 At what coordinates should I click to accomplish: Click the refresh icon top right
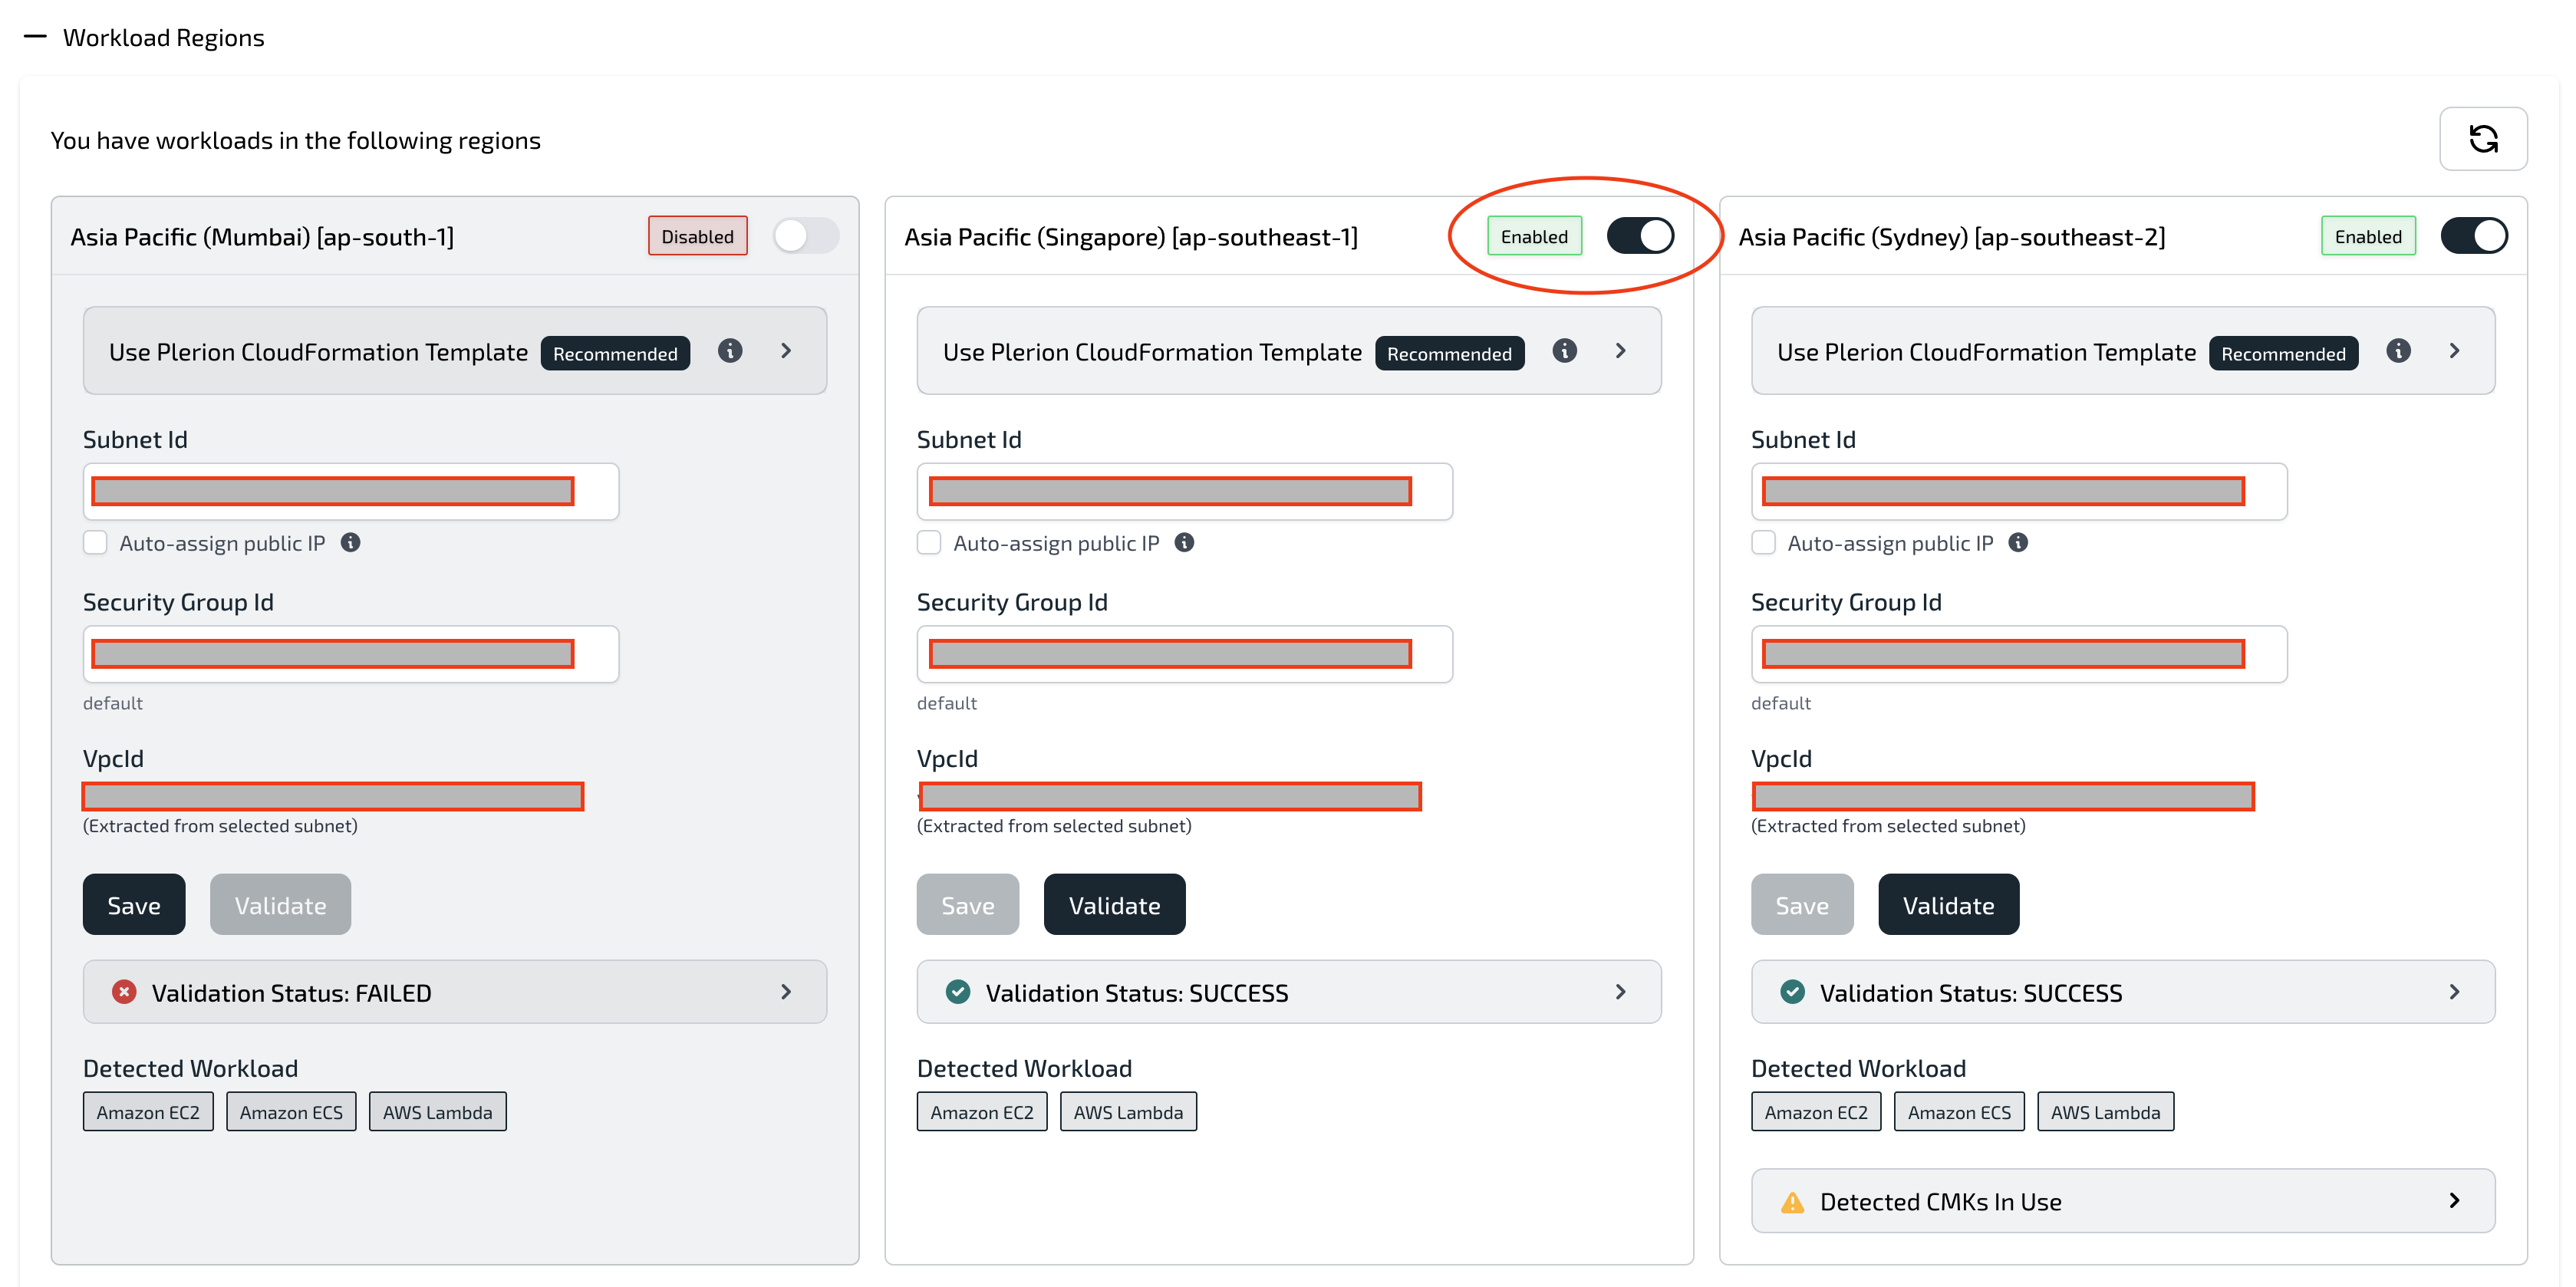coord(2484,139)
